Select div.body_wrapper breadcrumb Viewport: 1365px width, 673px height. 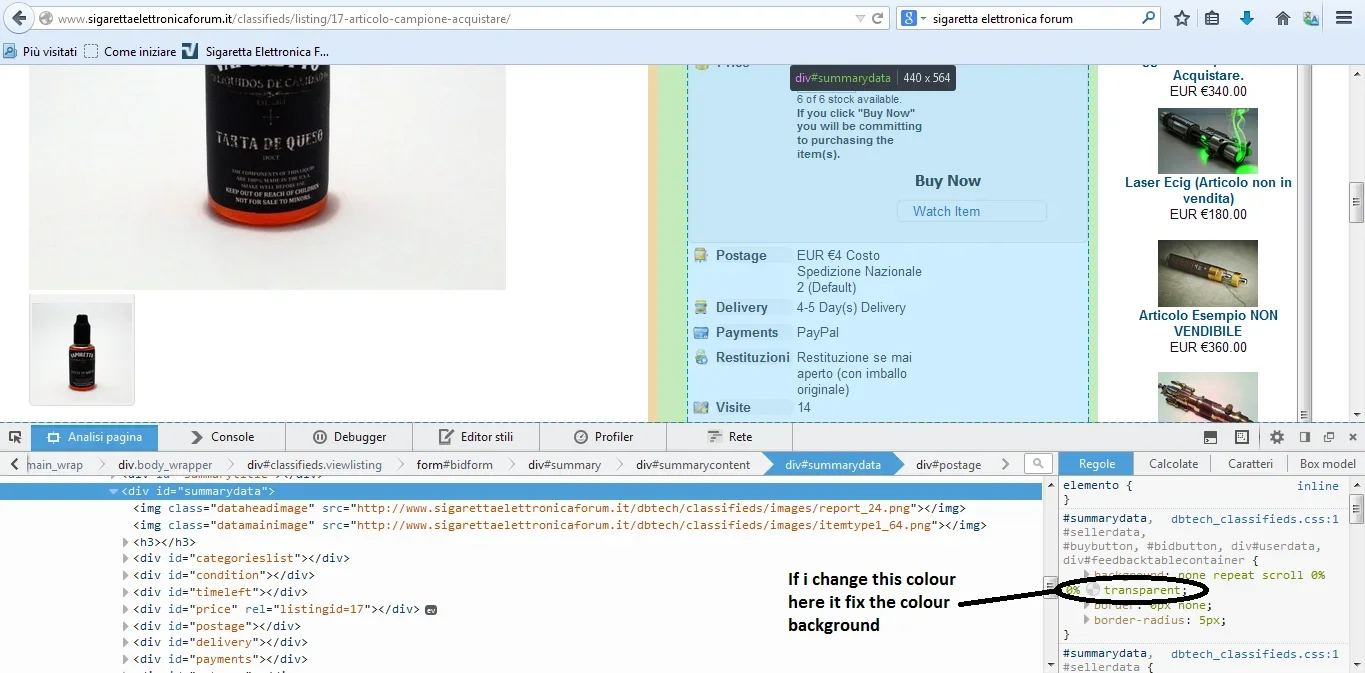[x=165, y=464]
